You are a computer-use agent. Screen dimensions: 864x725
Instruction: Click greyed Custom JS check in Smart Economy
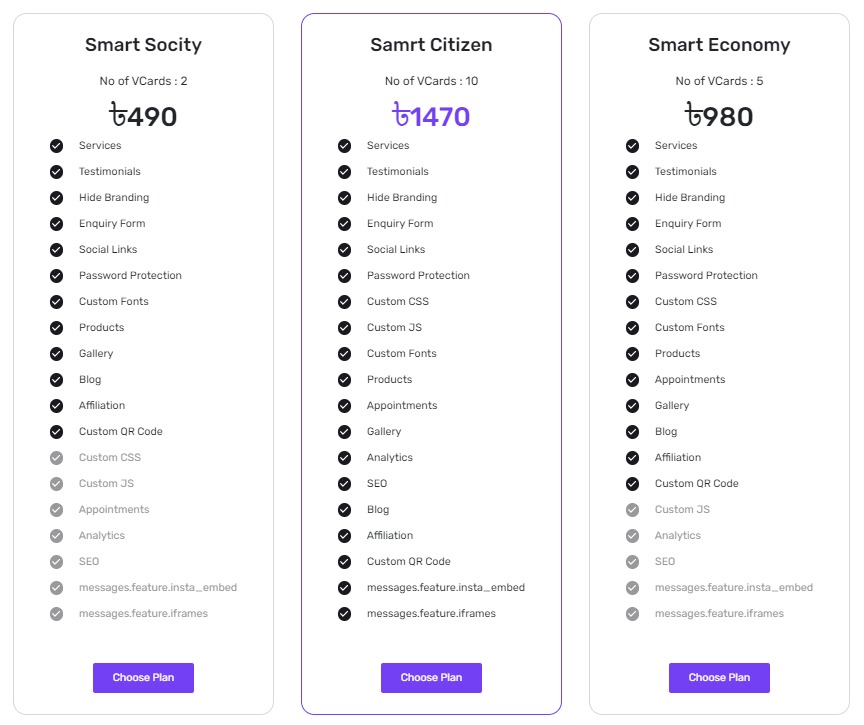[x=632, y=510]
